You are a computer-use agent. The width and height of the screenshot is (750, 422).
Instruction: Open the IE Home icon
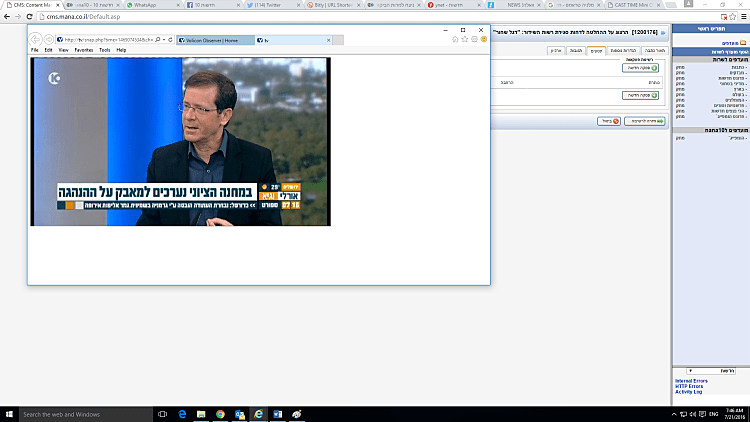point(455,39)
